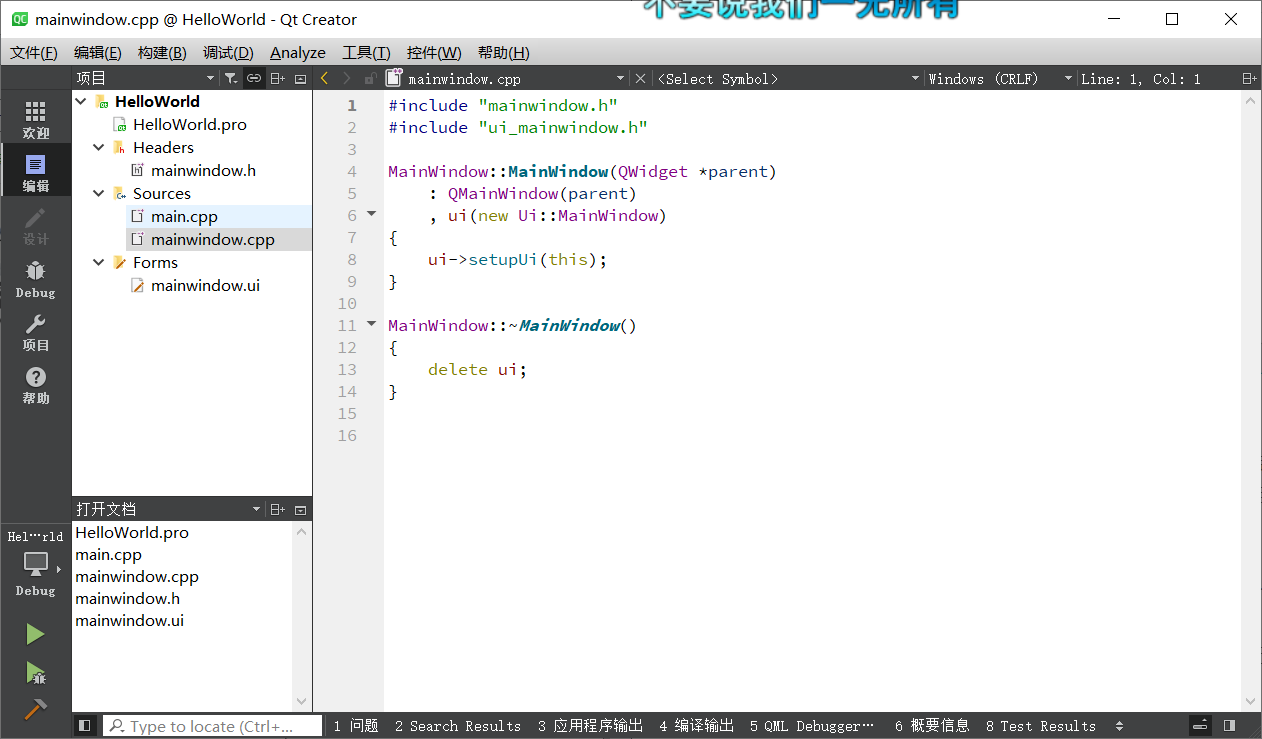Open the 帮助(H) menu

[x=503, y=52]
